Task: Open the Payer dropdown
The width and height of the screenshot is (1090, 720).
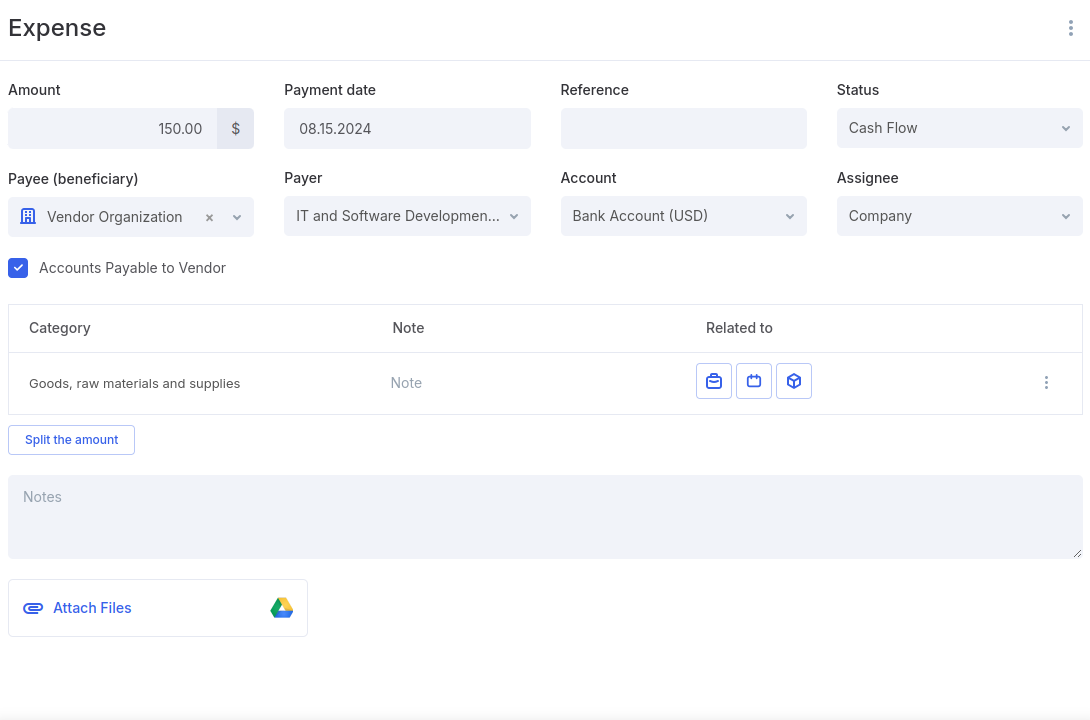Action: click(x=406, y=216)
